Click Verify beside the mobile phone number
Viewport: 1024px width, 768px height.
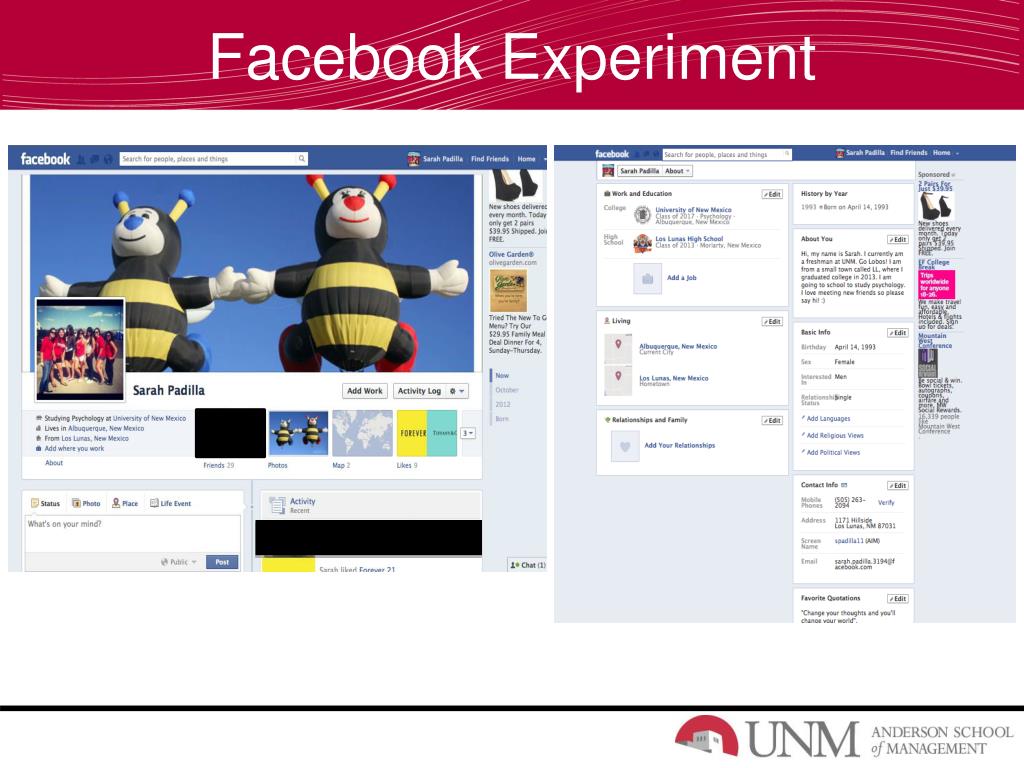pyautogui.click(x=886, y=503)
